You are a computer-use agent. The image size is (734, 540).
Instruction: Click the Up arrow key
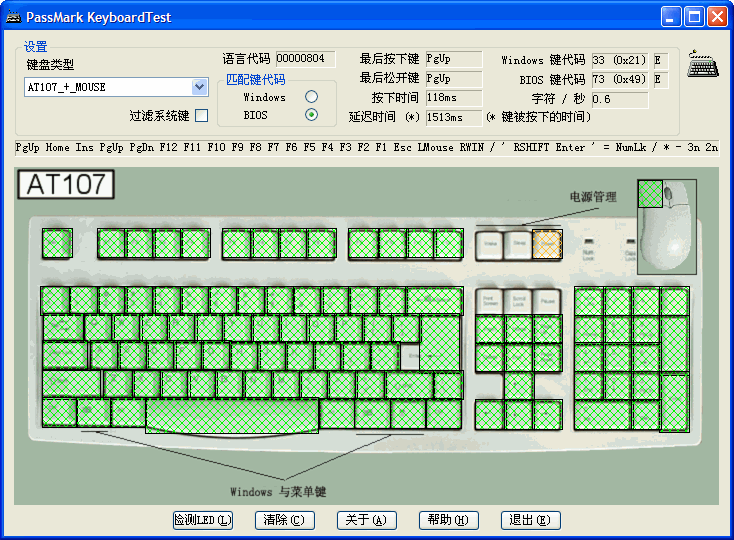tap(519, 386)
